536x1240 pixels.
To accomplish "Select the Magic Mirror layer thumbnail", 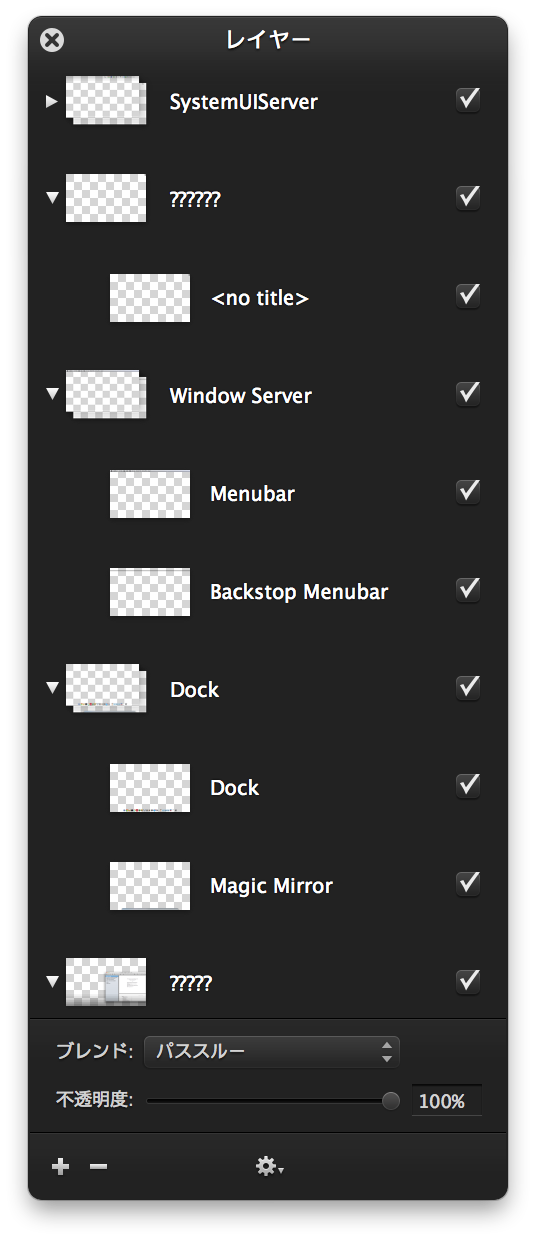I will click(x=150, y=886).
